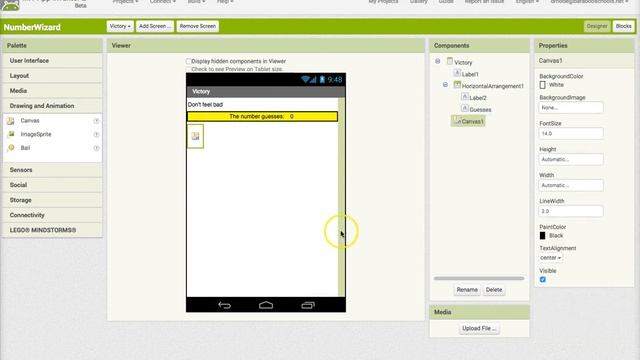
Task: Expand the Layout palette section
Action: pyautogui.click(x=53, y=76)
